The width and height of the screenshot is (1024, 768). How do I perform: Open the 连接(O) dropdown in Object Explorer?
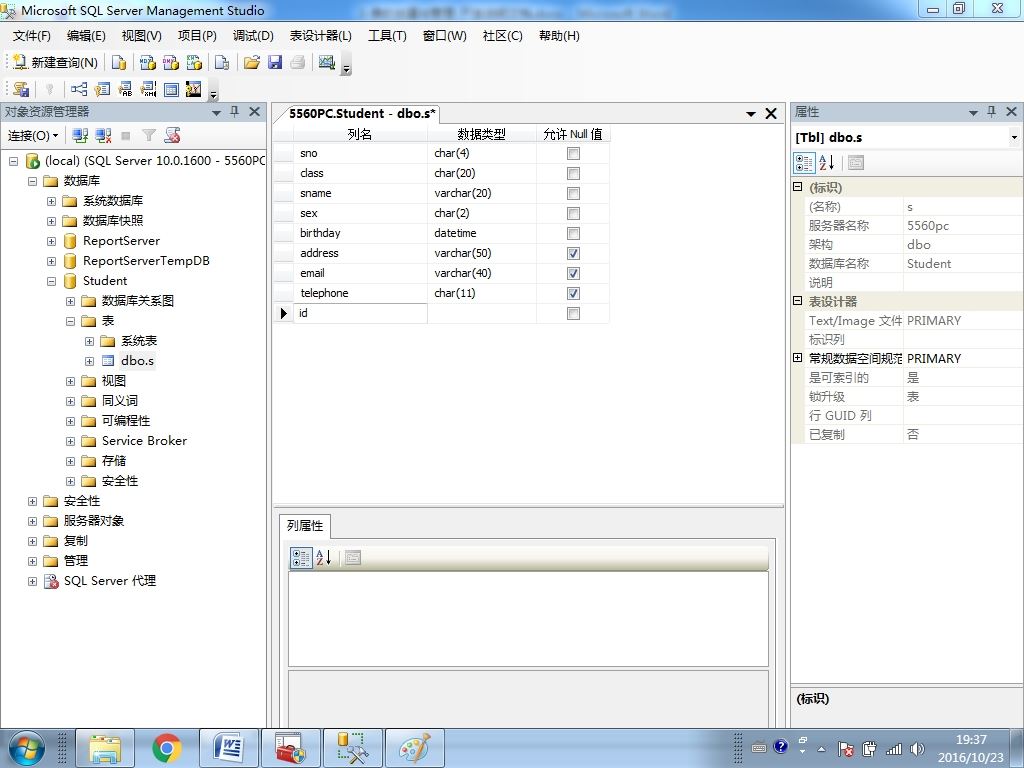click(33, 136)
